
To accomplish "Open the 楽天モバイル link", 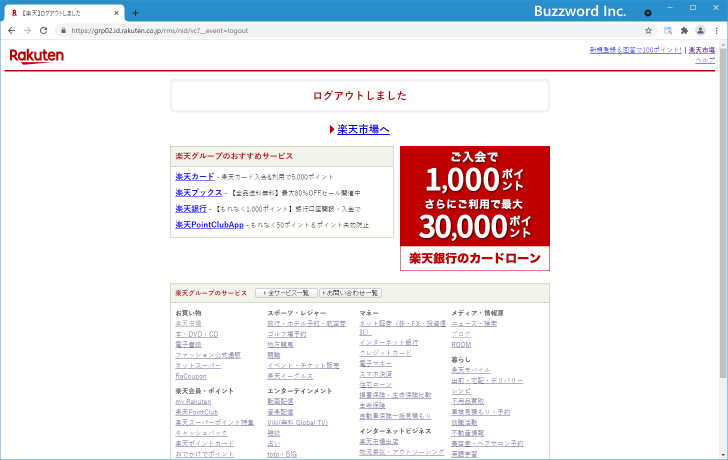I will [471, 370].
